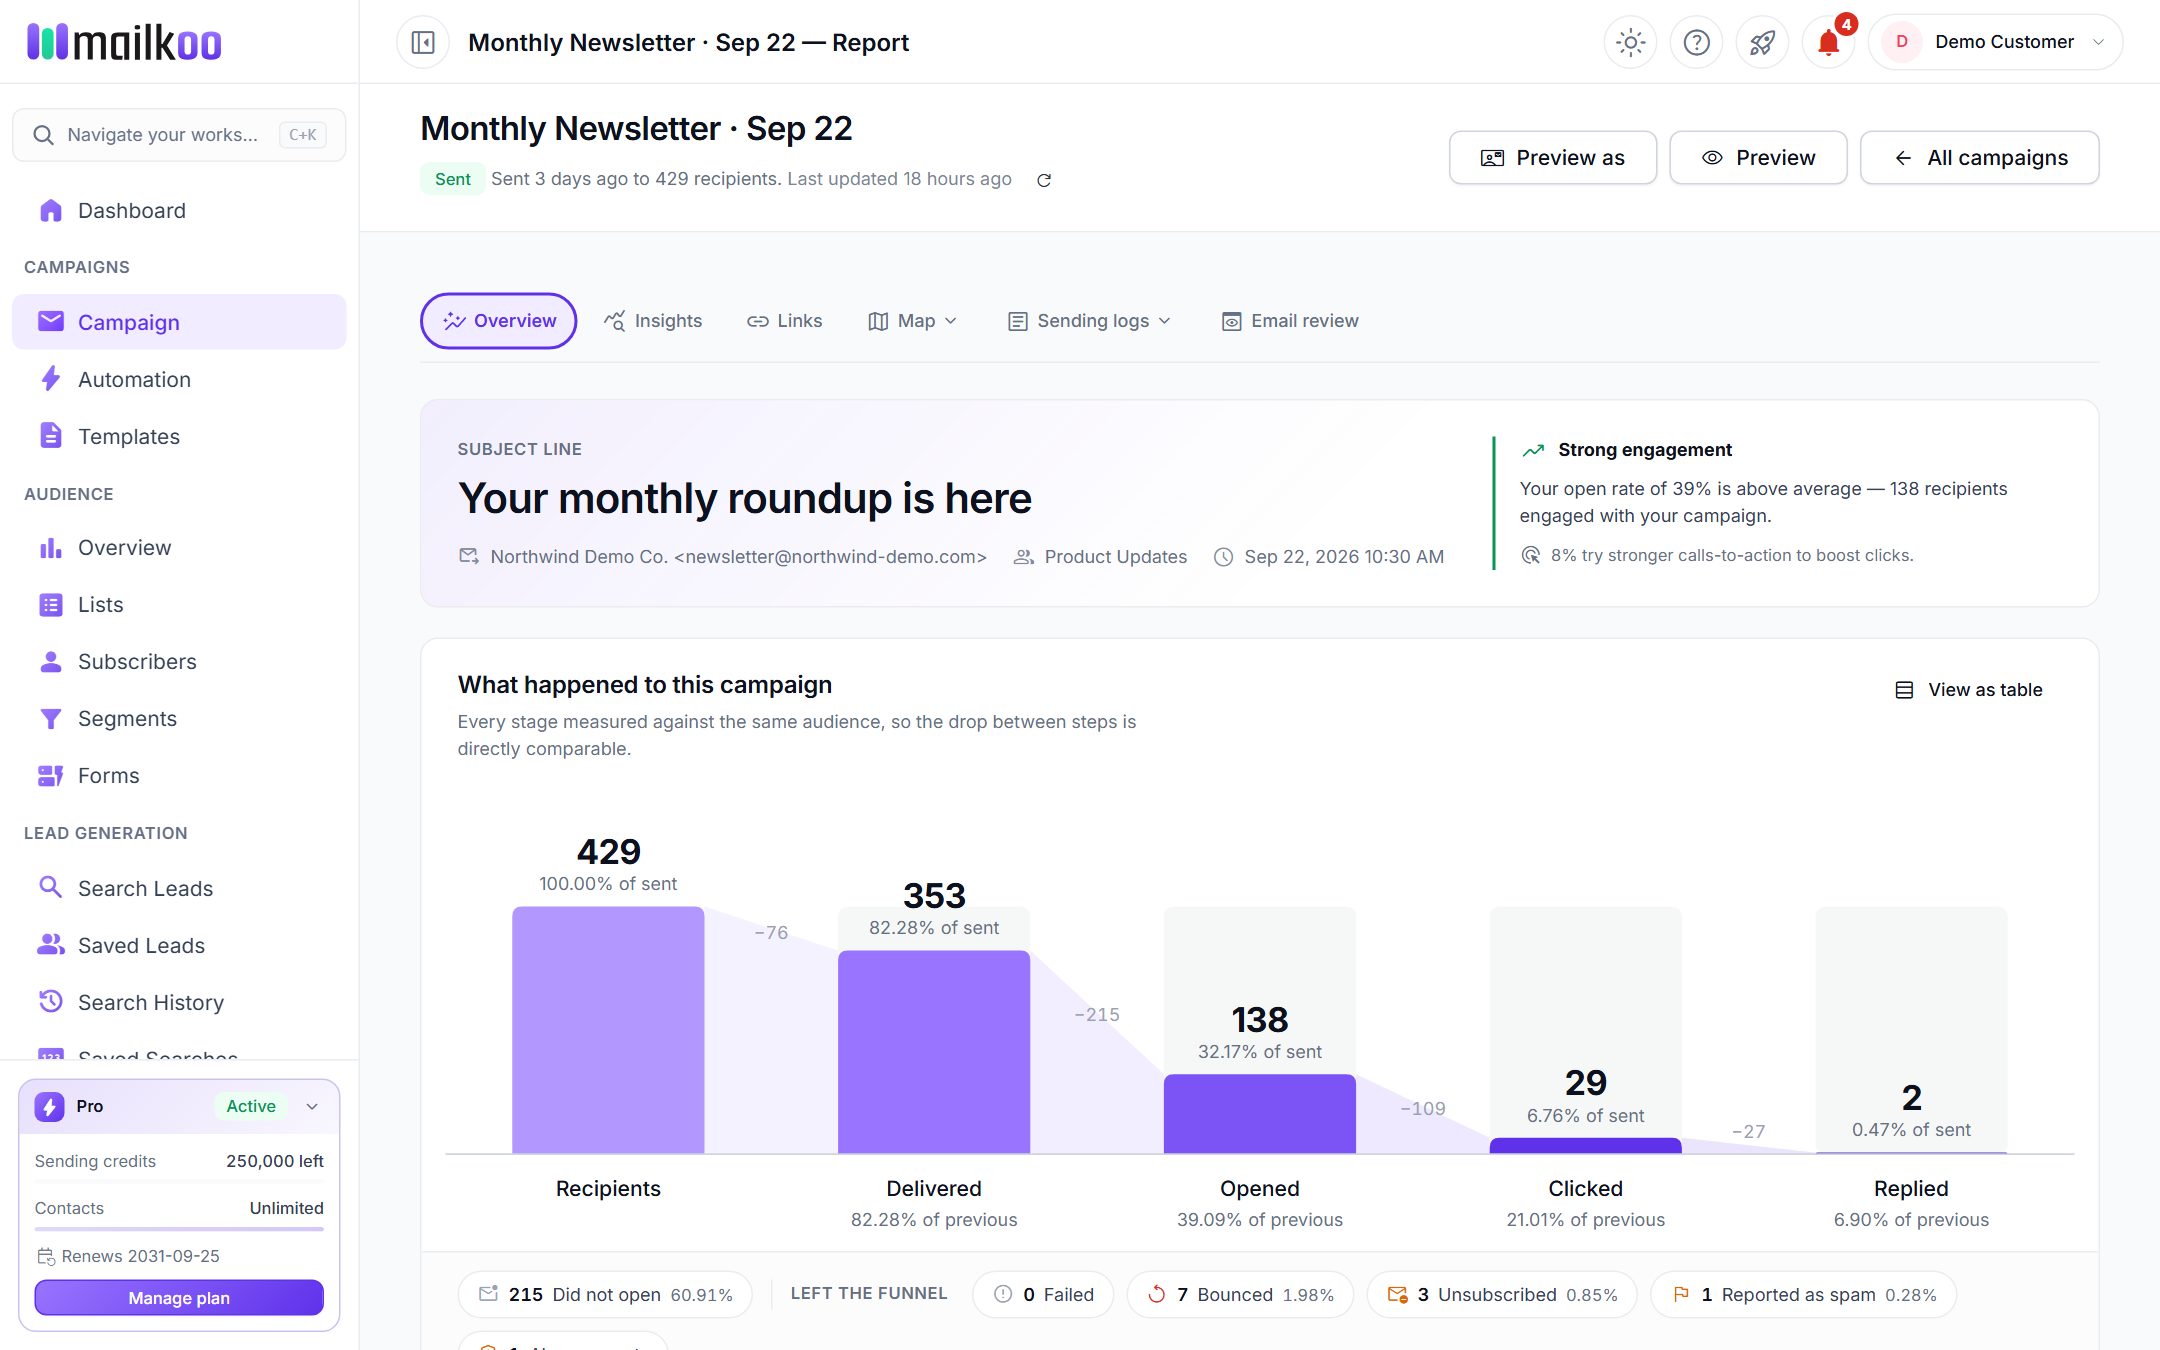Click the Delivered funnel bar
Screen dimensions: 2160x1350
pyautogui.click(x=933, y=1051)
